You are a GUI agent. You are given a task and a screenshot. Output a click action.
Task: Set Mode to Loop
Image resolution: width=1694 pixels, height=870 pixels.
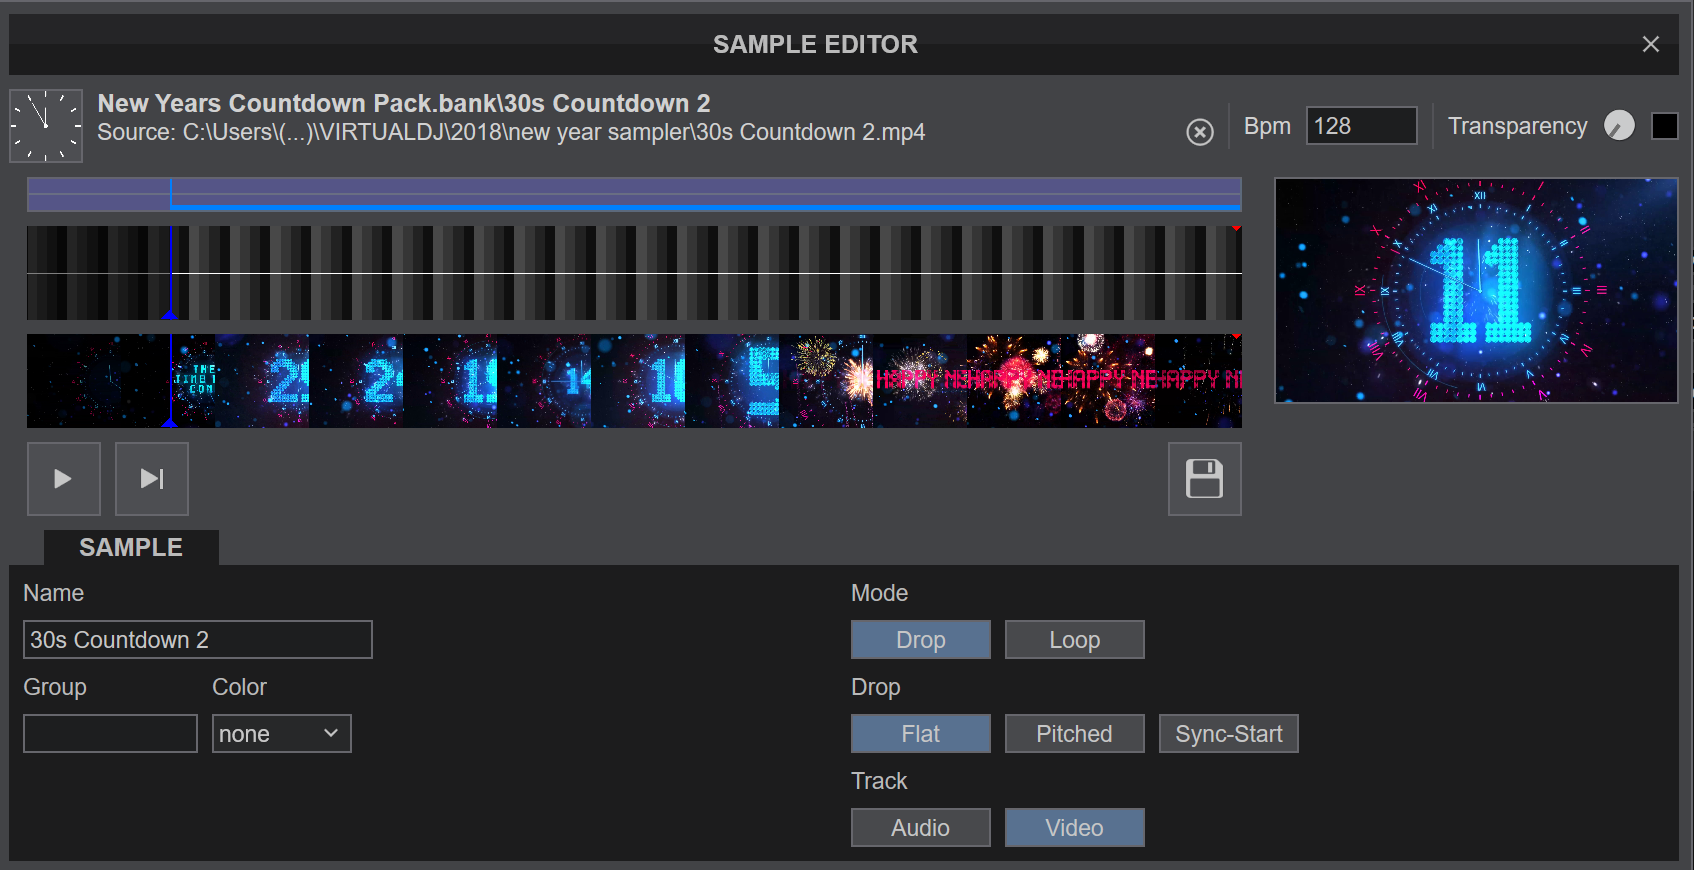(1074, 640)
